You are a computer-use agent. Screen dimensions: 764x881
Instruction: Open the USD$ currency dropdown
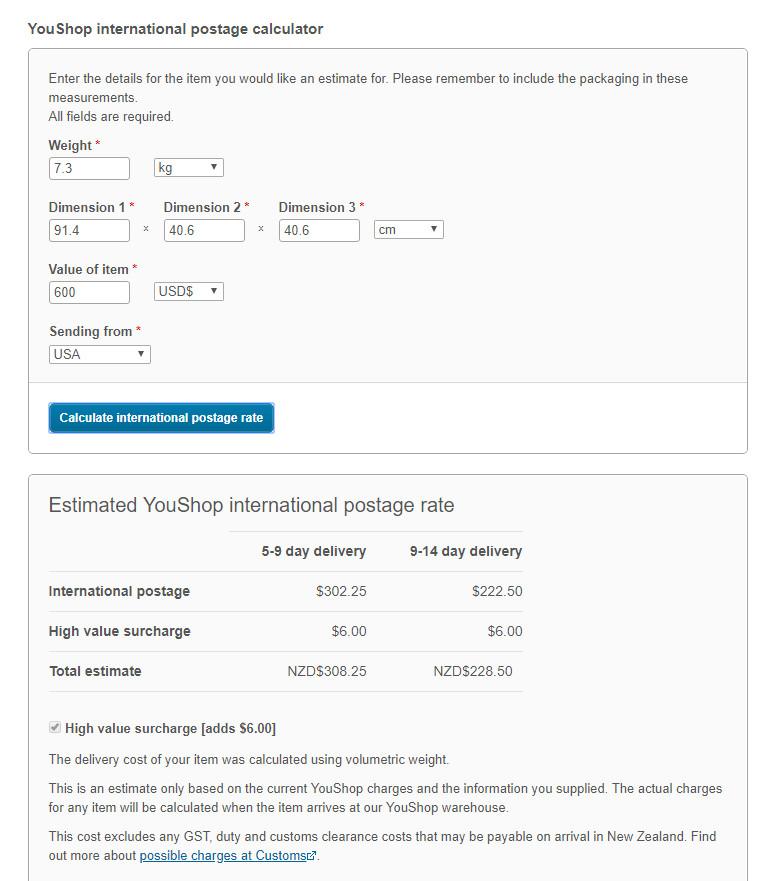click(189, 291)
